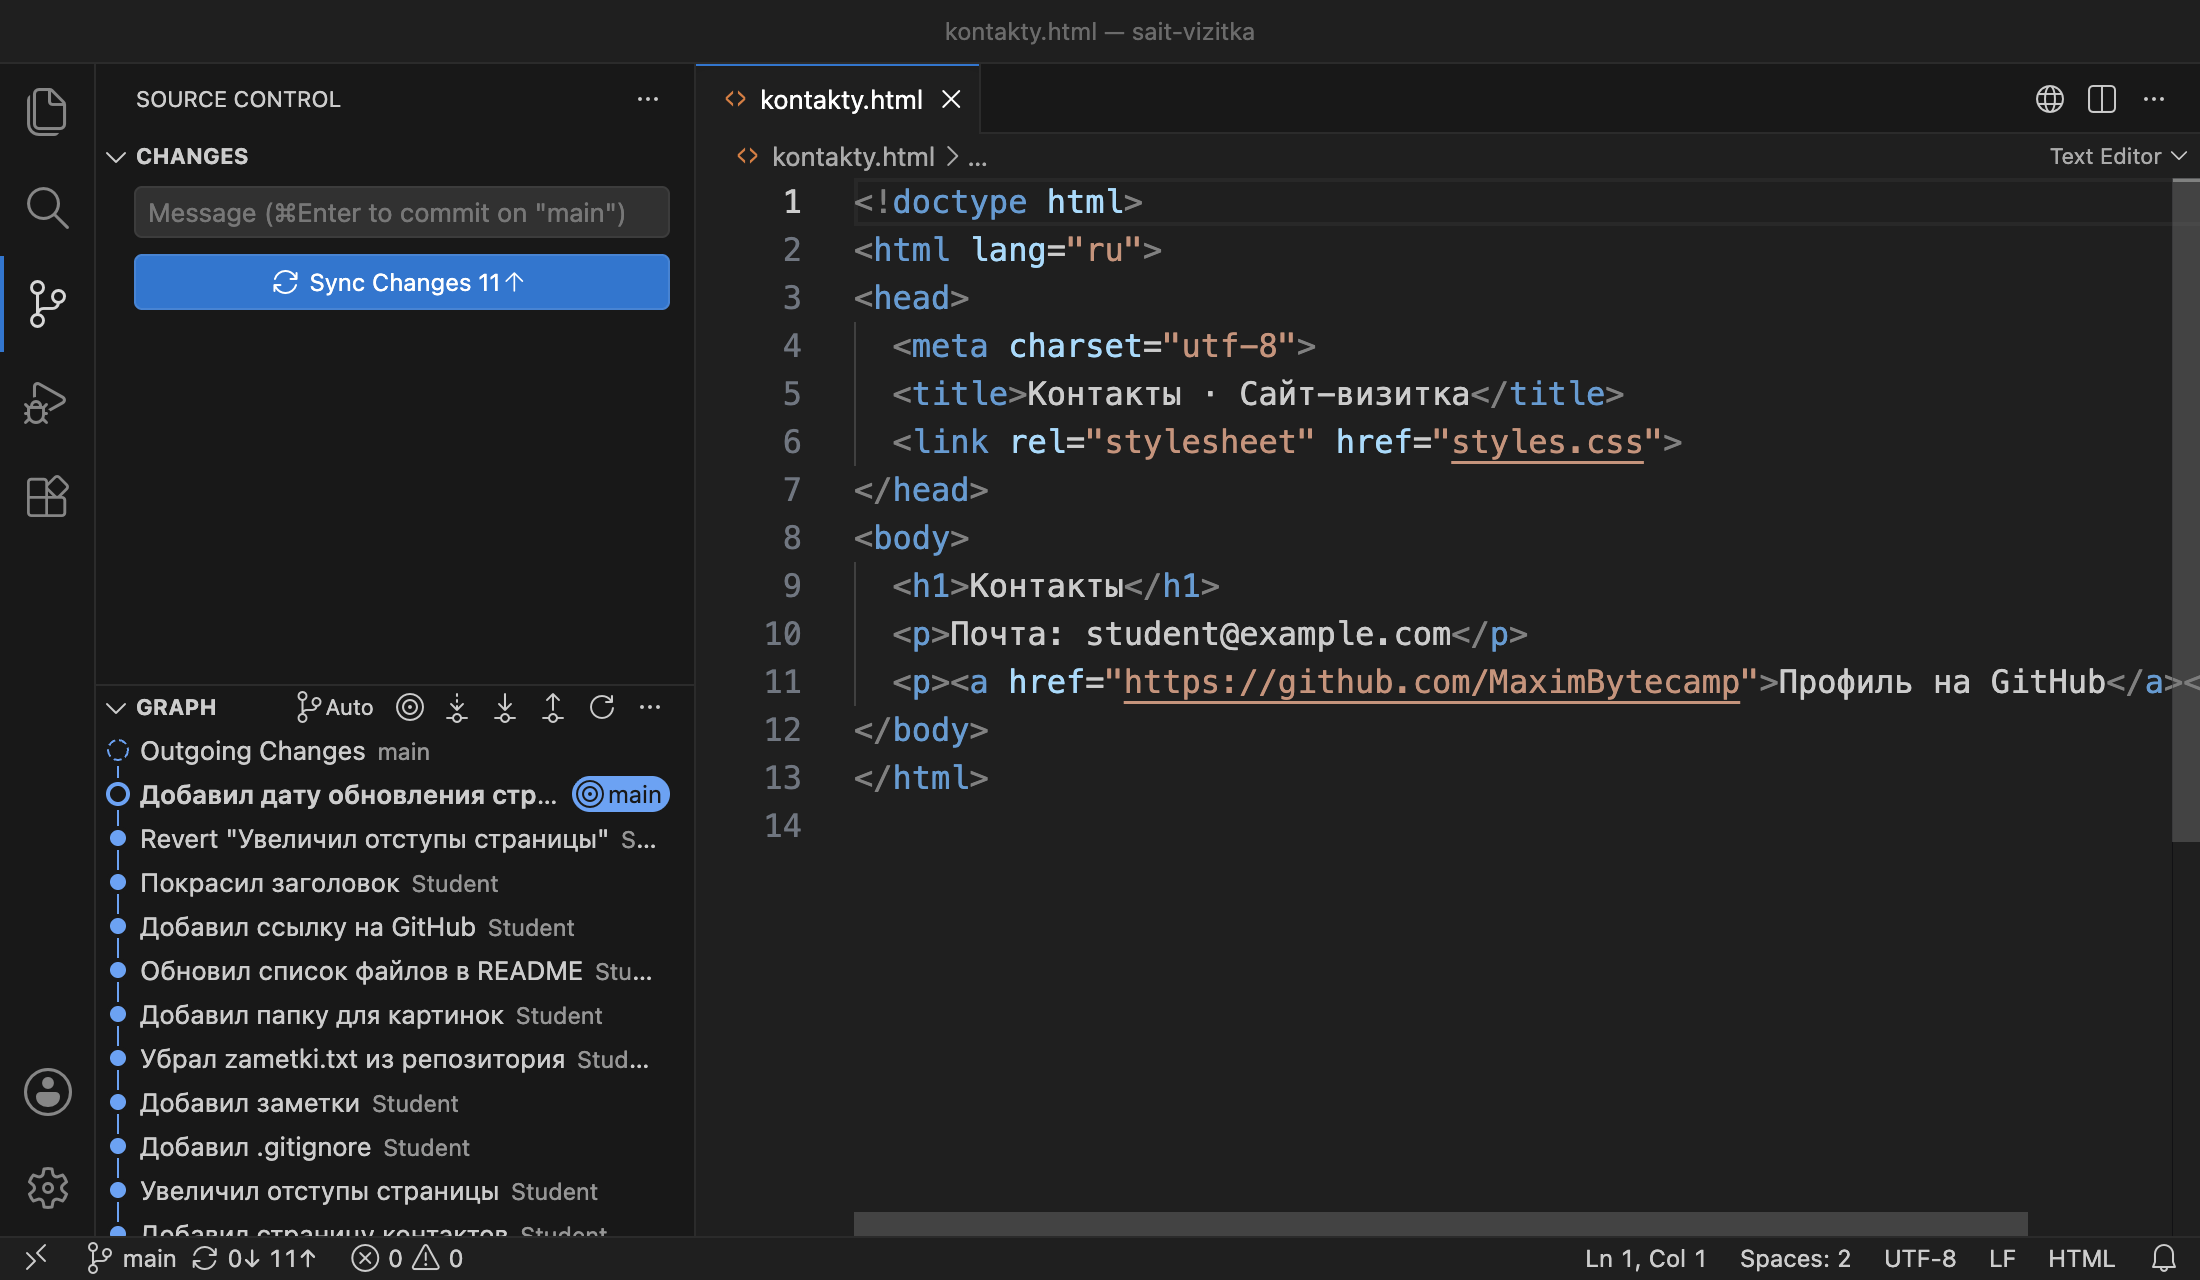Open the Source Control view icon
The height and width of the screenshot is (1280, 2200).
click(47, 303)
